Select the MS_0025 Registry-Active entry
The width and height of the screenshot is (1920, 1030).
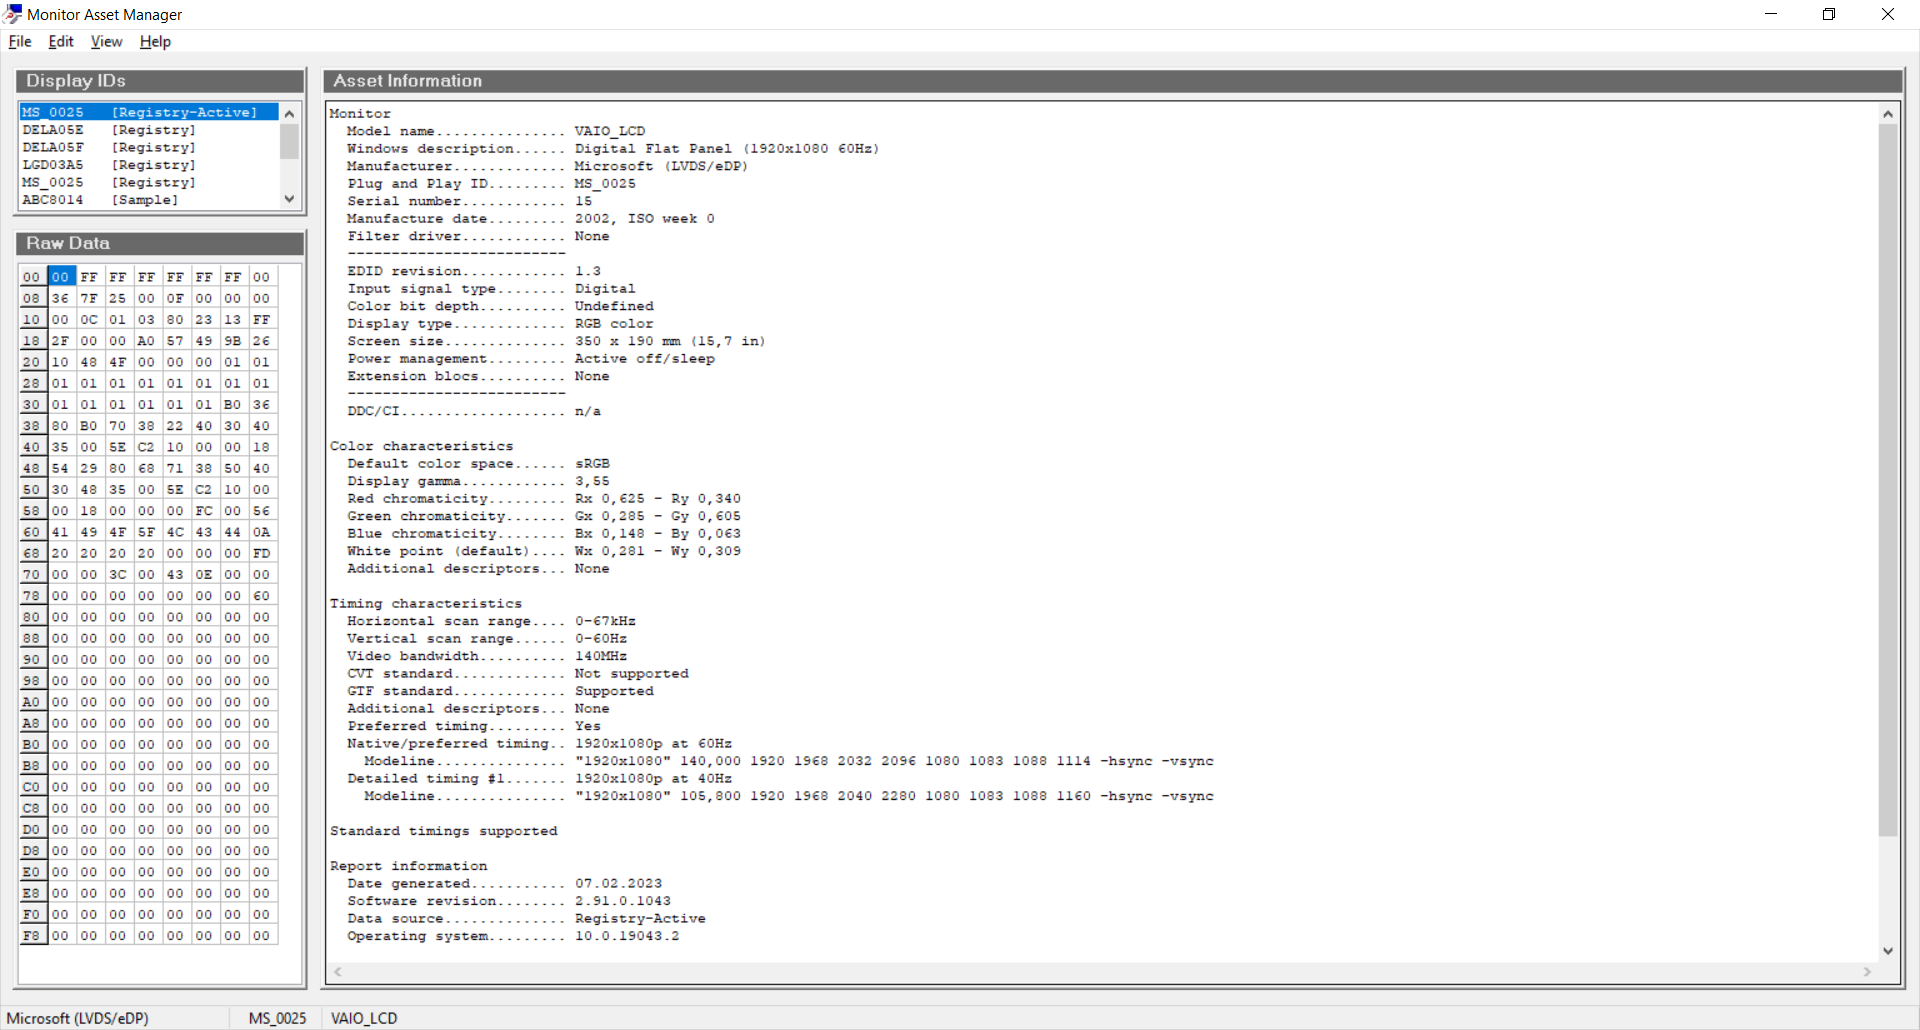coord(140,113)
